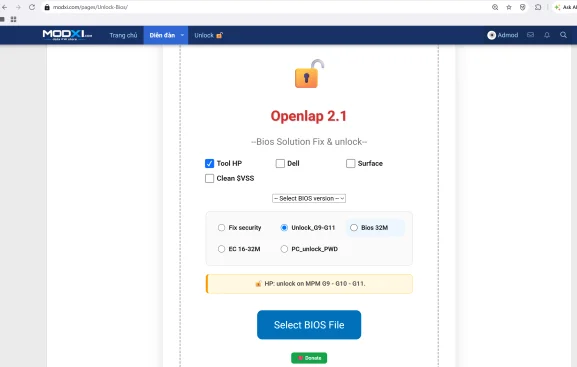
Task: Reload the page with refresh icon
Action: [32, 7]
